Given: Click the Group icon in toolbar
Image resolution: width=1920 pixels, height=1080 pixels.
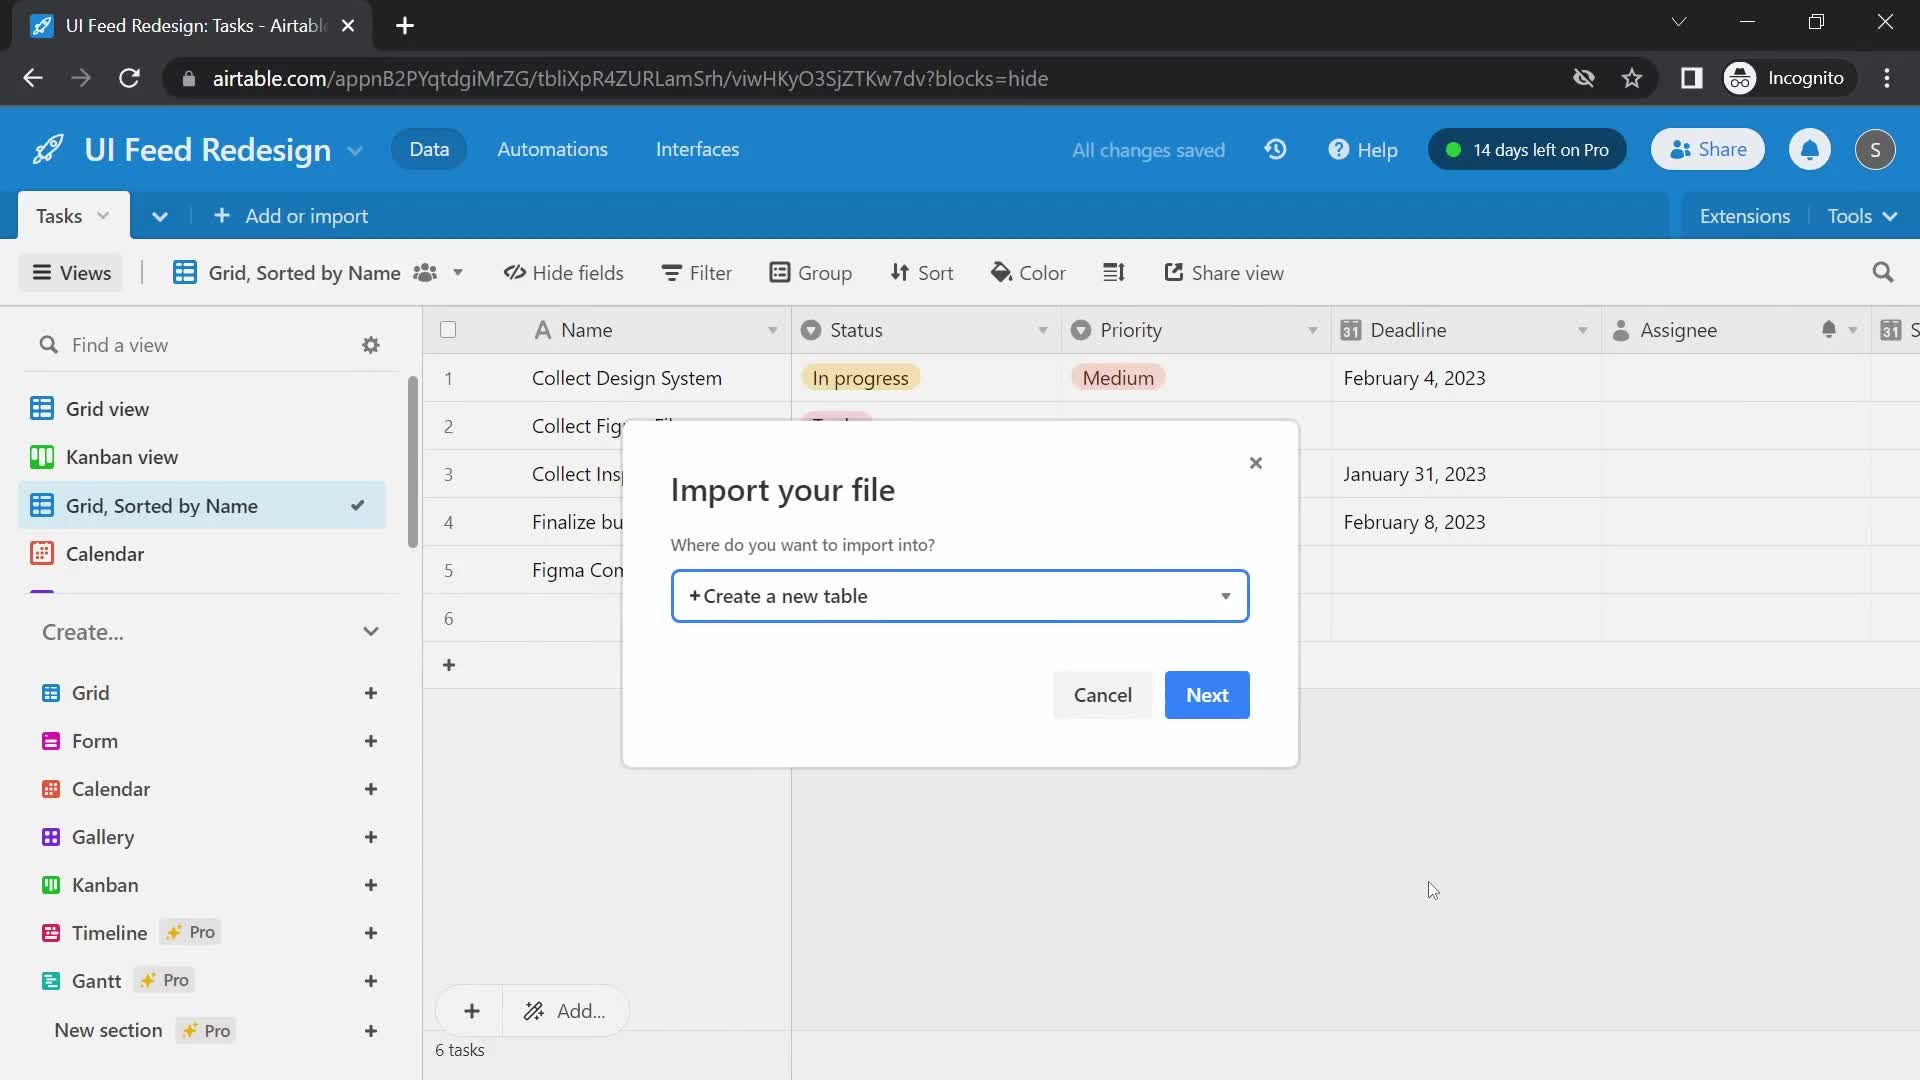Looking at the screenshot, I should (811, 273).
